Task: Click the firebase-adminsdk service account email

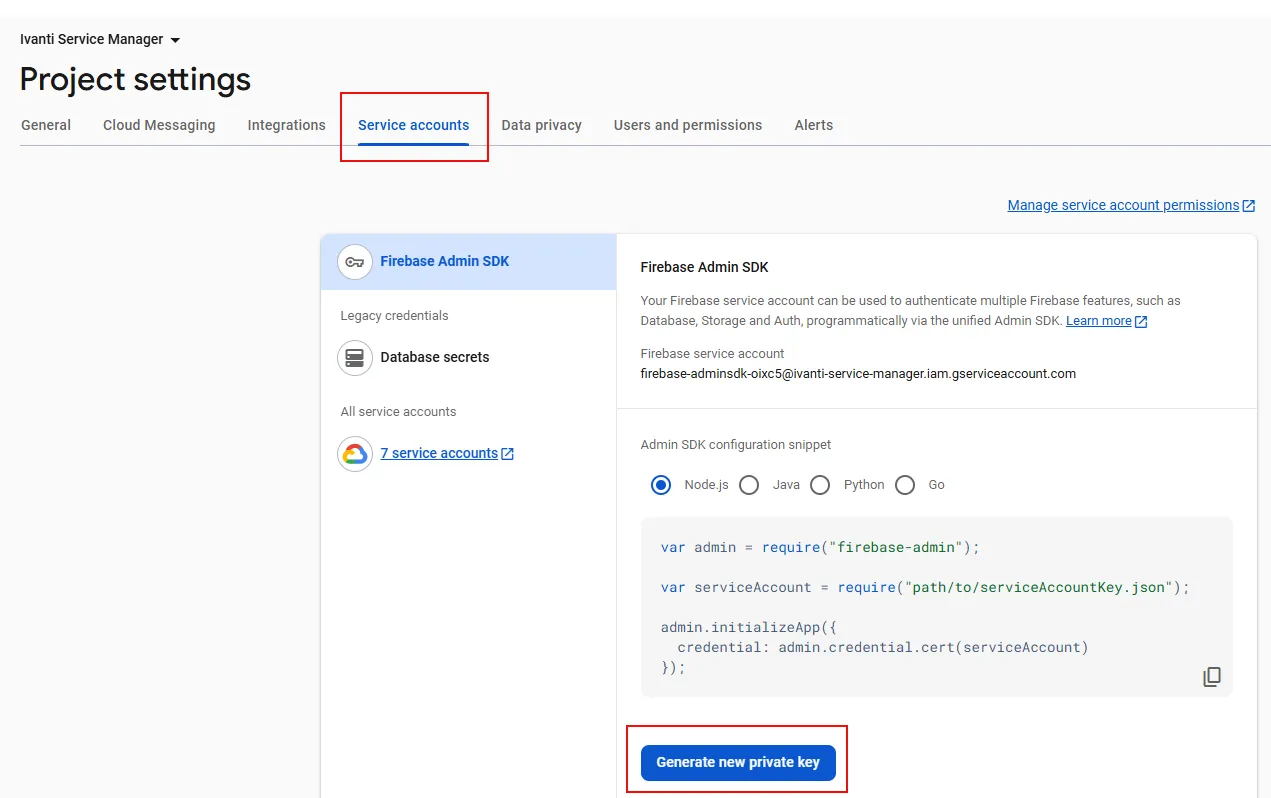Action: 858,374
